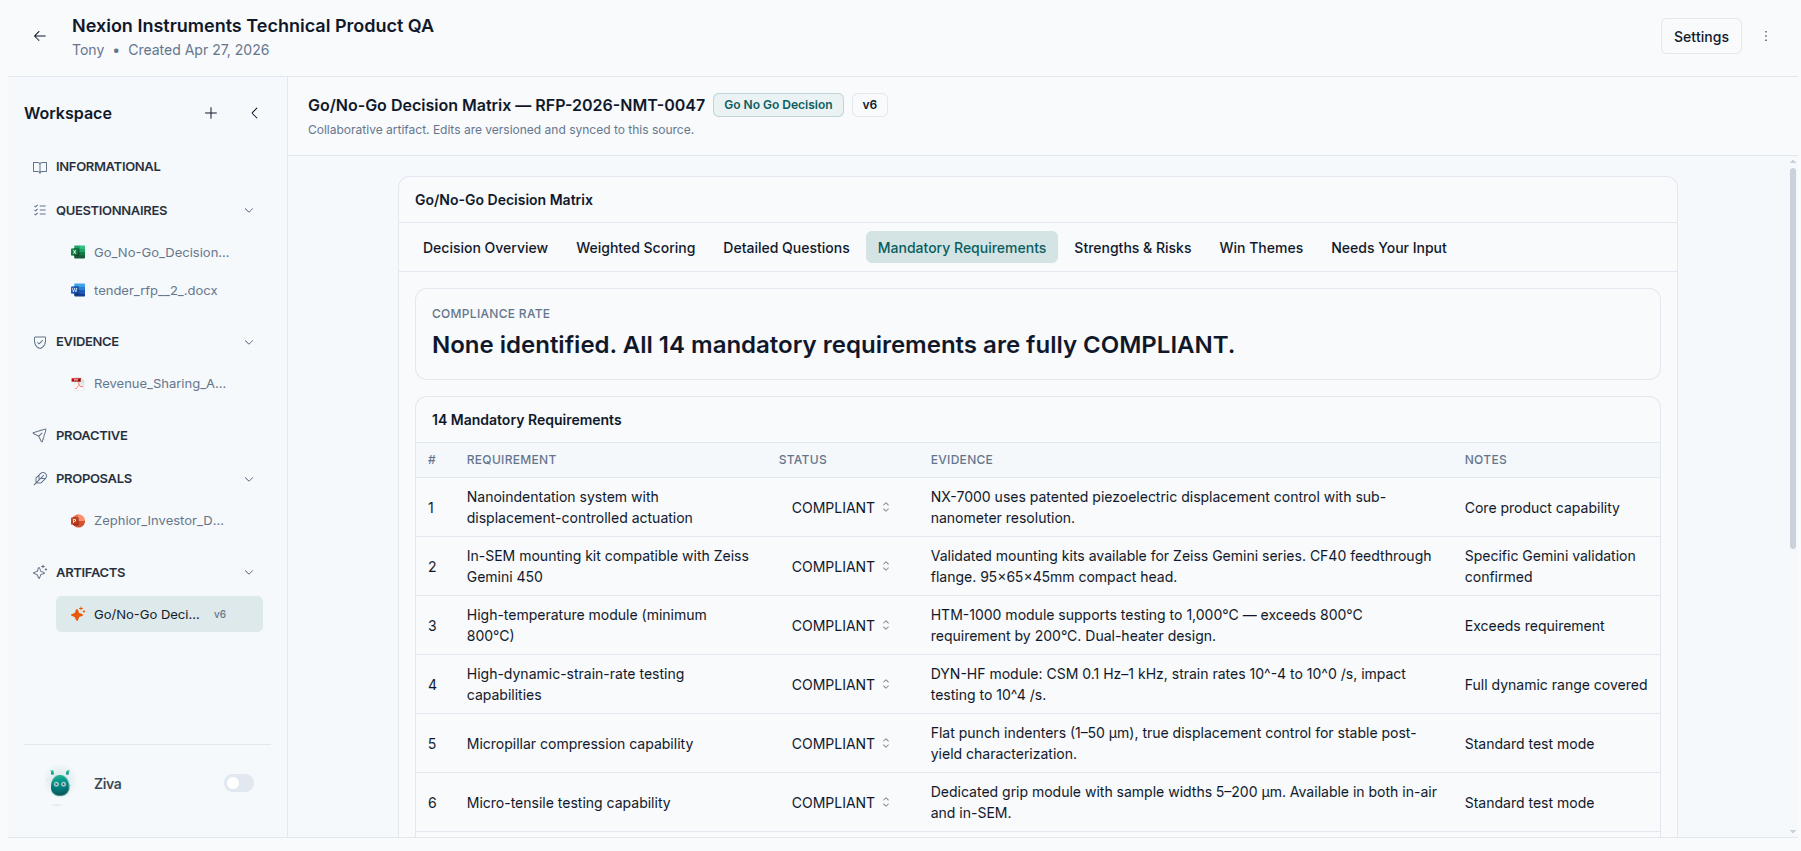Click the plus icon to add to Workspace
The image size is (1801, 851).
point(211,113)
